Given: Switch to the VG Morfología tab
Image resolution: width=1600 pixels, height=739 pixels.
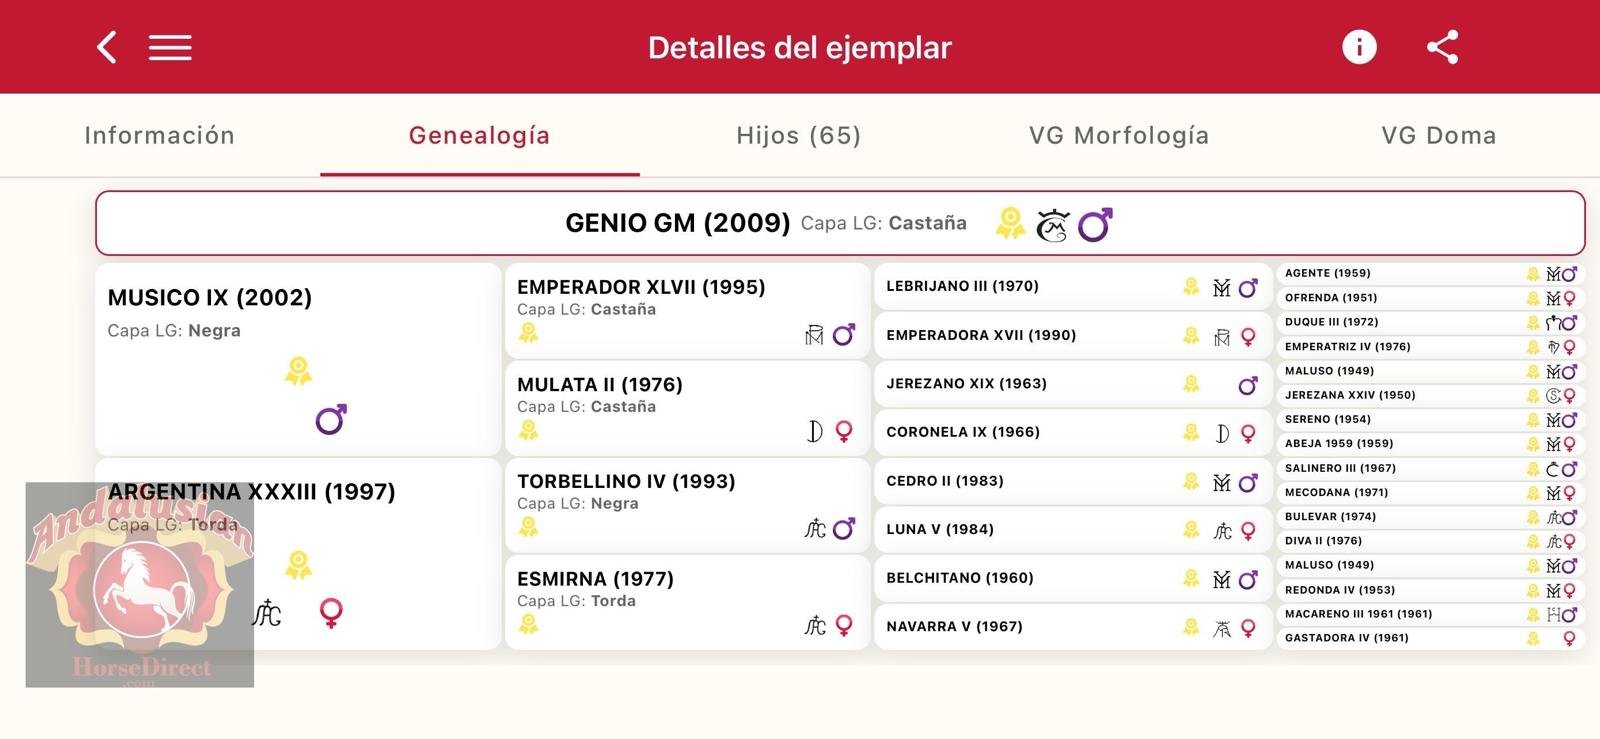Looking at the screenshot, I should pyautogui.click(x=1119, y=136).
